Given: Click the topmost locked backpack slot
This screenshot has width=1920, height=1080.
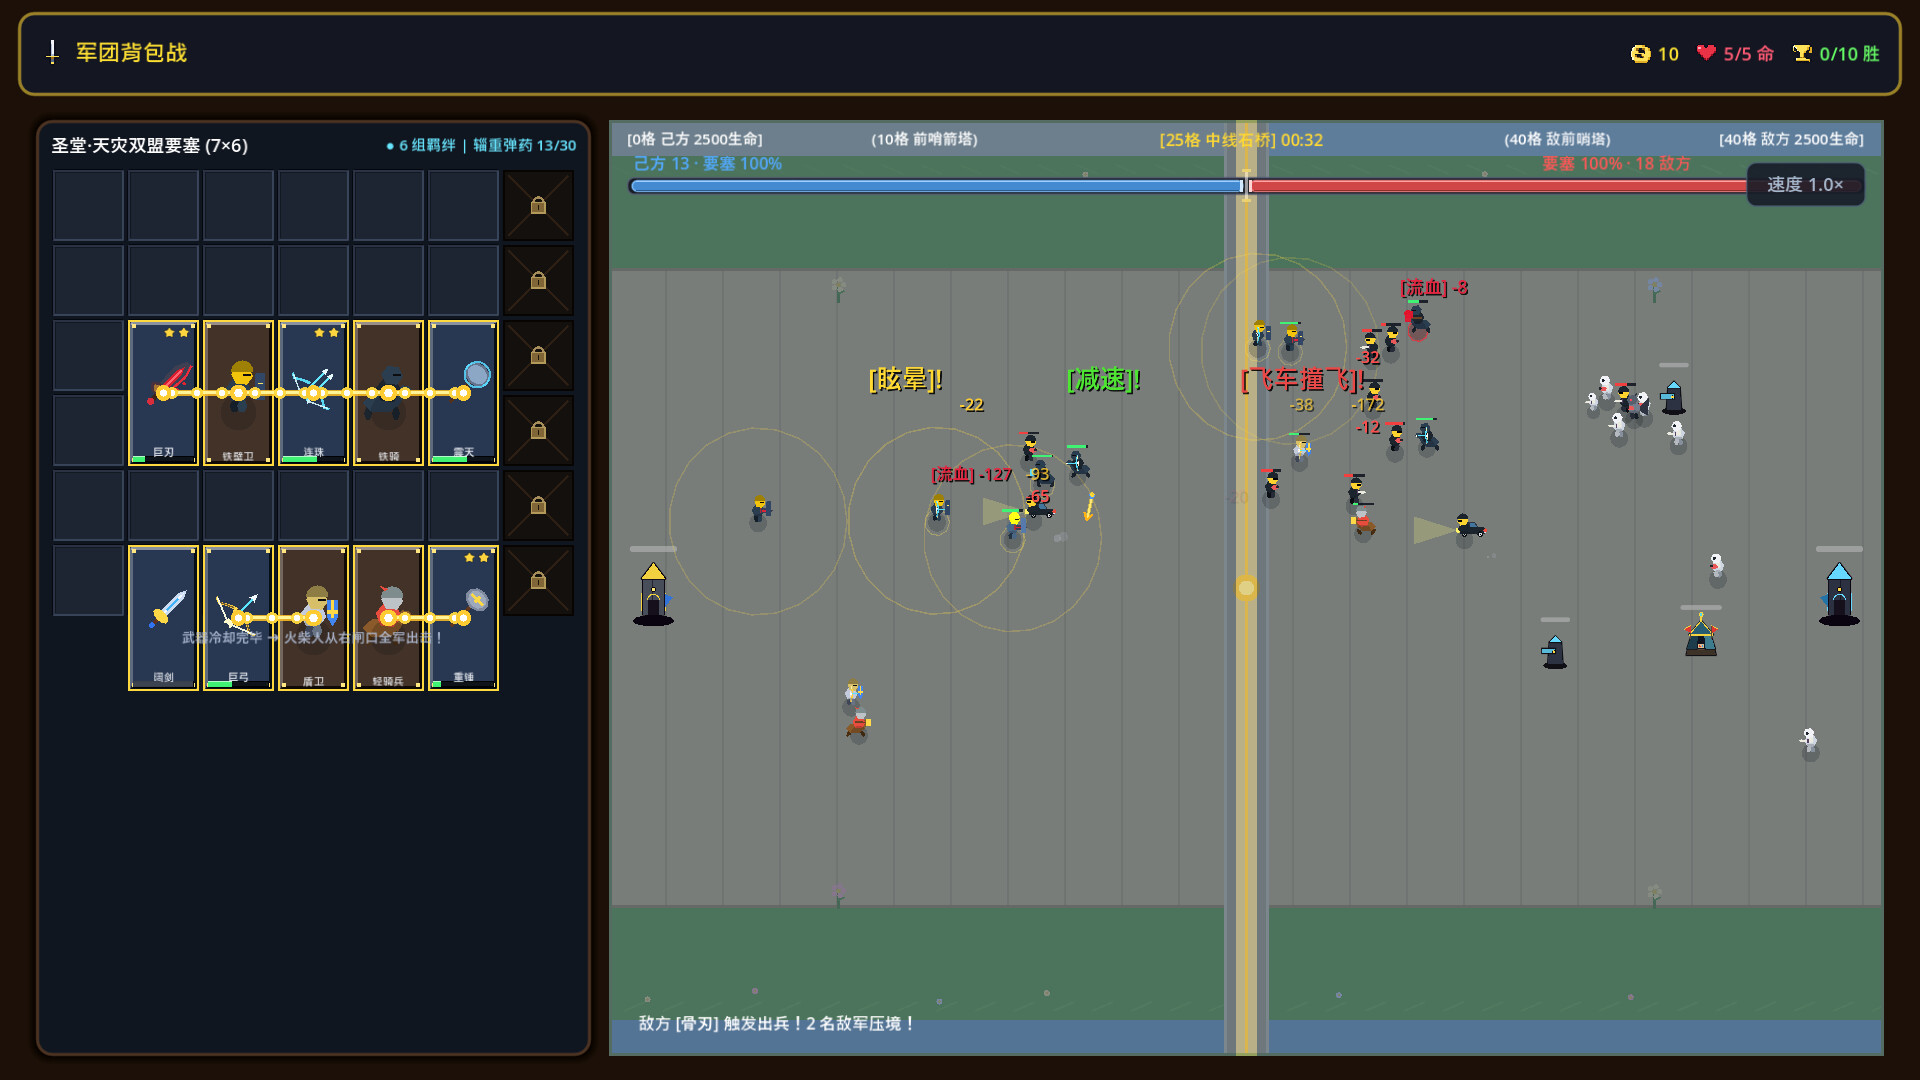Looking at the screenshot, I should tap(538, 205).
